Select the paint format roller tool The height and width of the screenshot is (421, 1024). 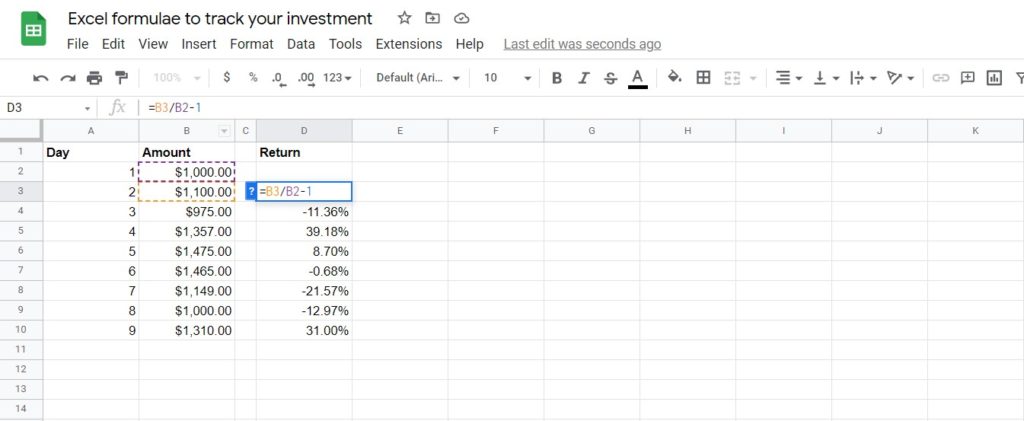pos(121,78)
